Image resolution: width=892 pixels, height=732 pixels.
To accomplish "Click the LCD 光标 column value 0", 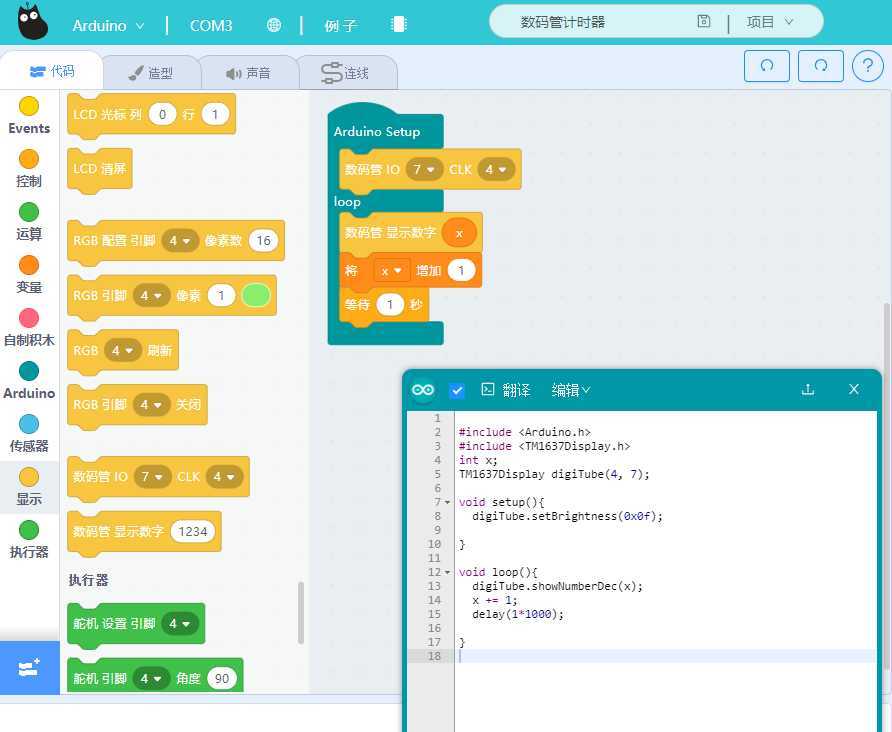I will tap(162, 114).
